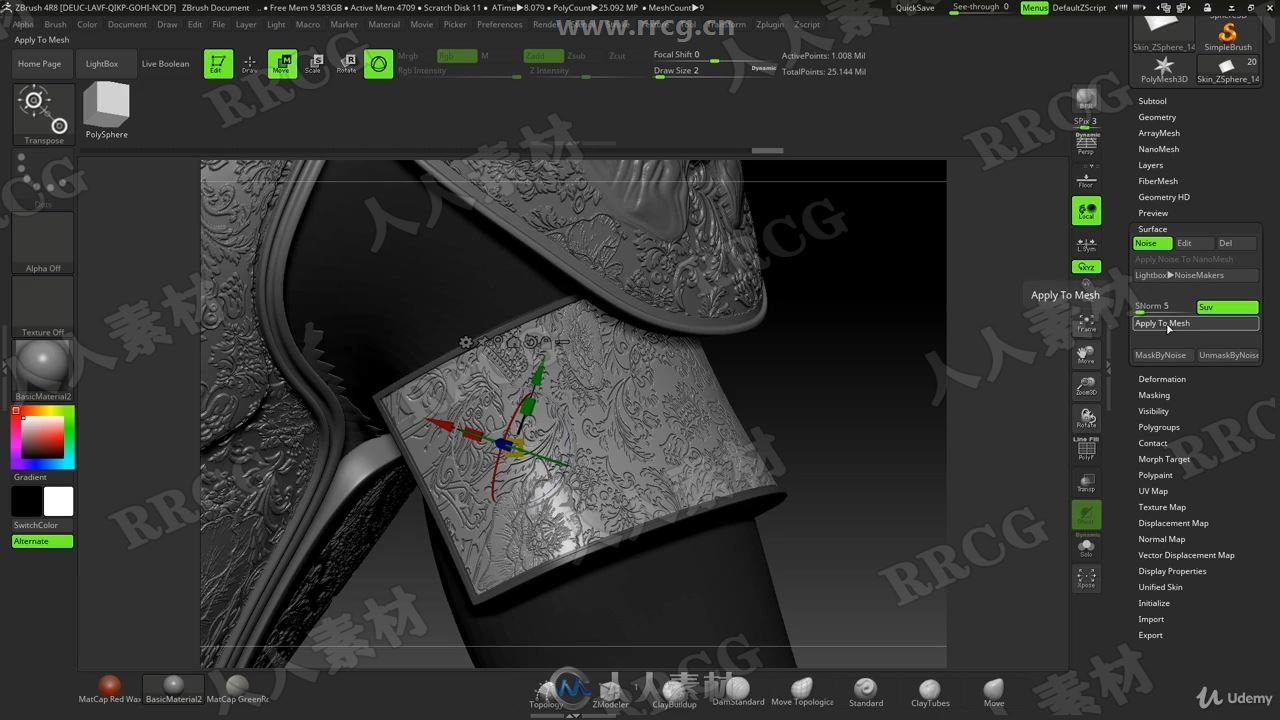This screenshot has width=1280, height=720.
Task: Select the PolyMesh3D tool thumbnail
Action: point(1164,70)
